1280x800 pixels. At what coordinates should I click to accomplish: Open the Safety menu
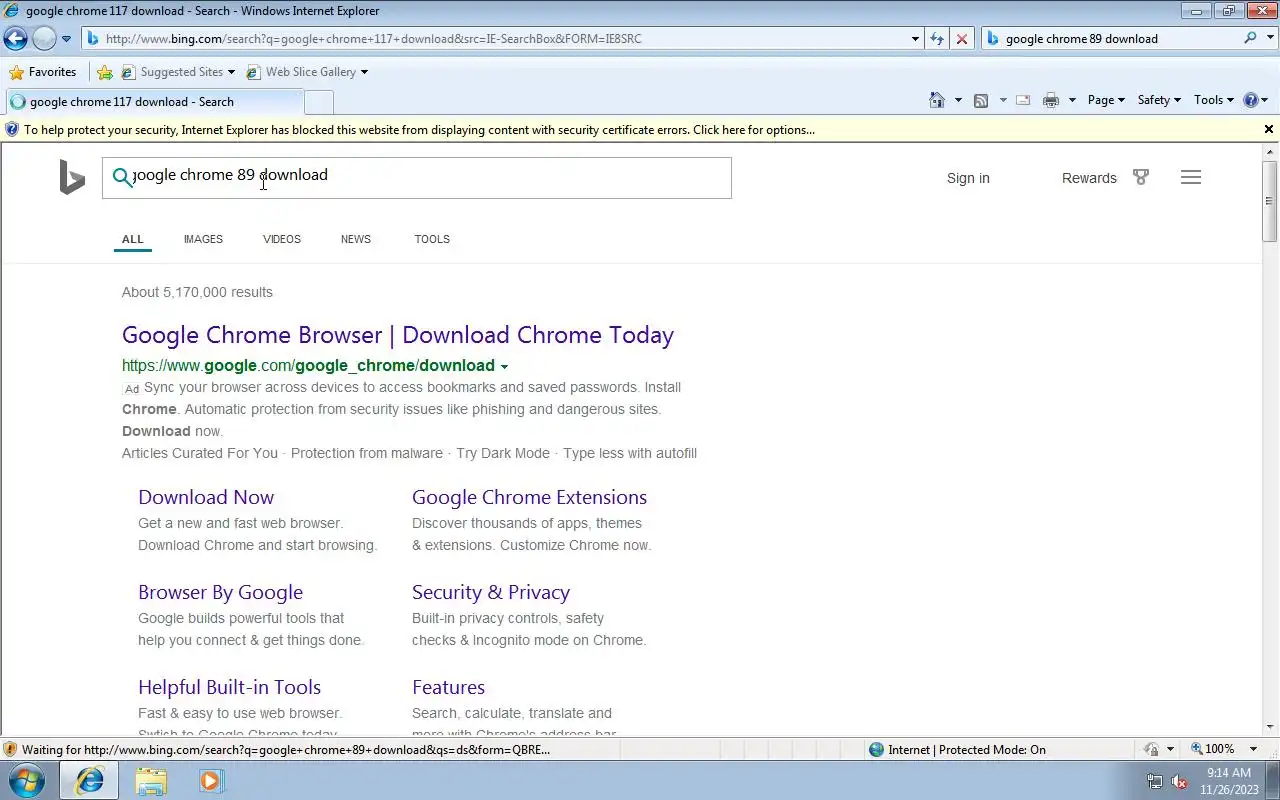coord(1159,100)
